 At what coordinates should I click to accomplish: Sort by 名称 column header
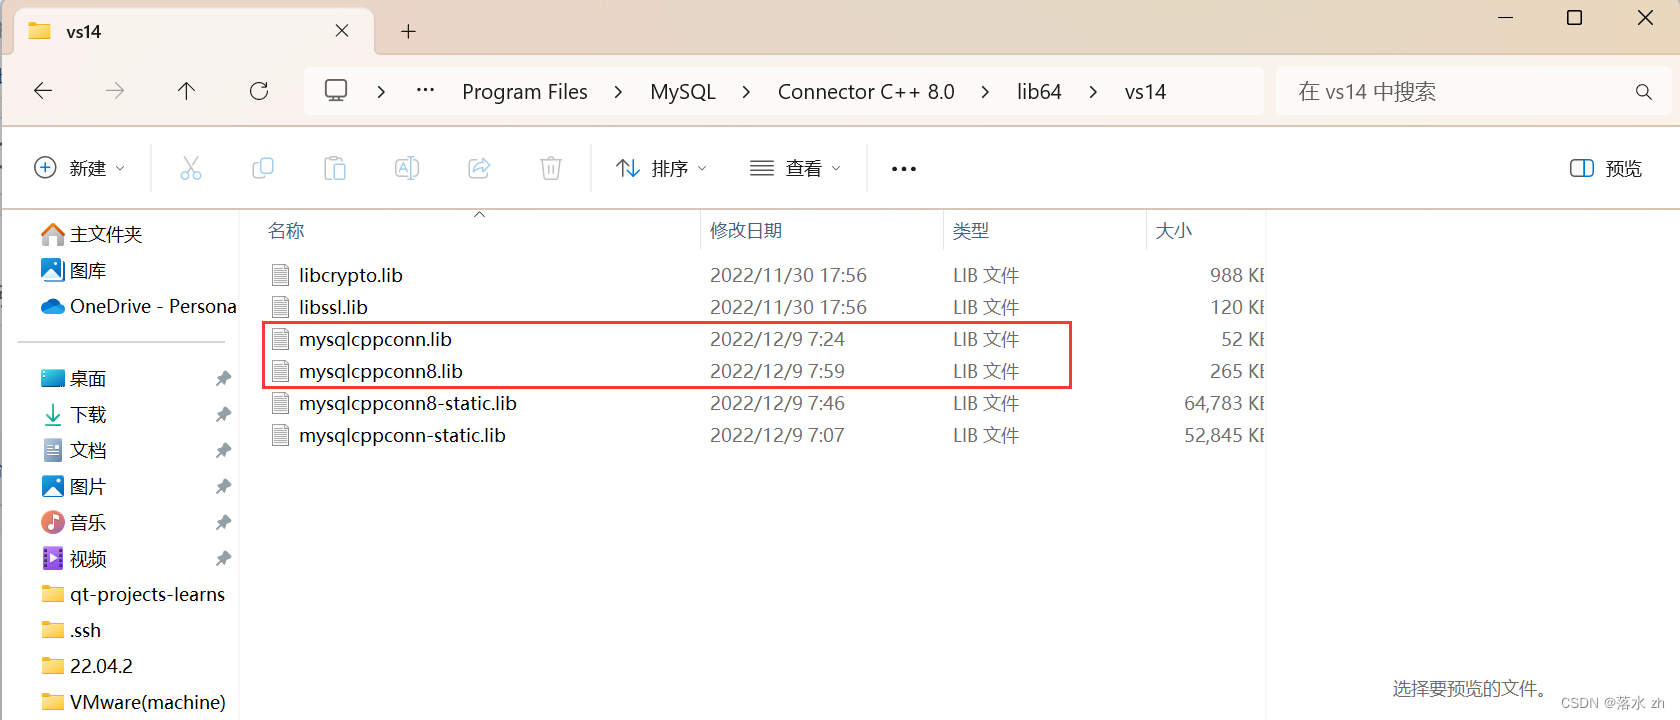click(286, 231)
